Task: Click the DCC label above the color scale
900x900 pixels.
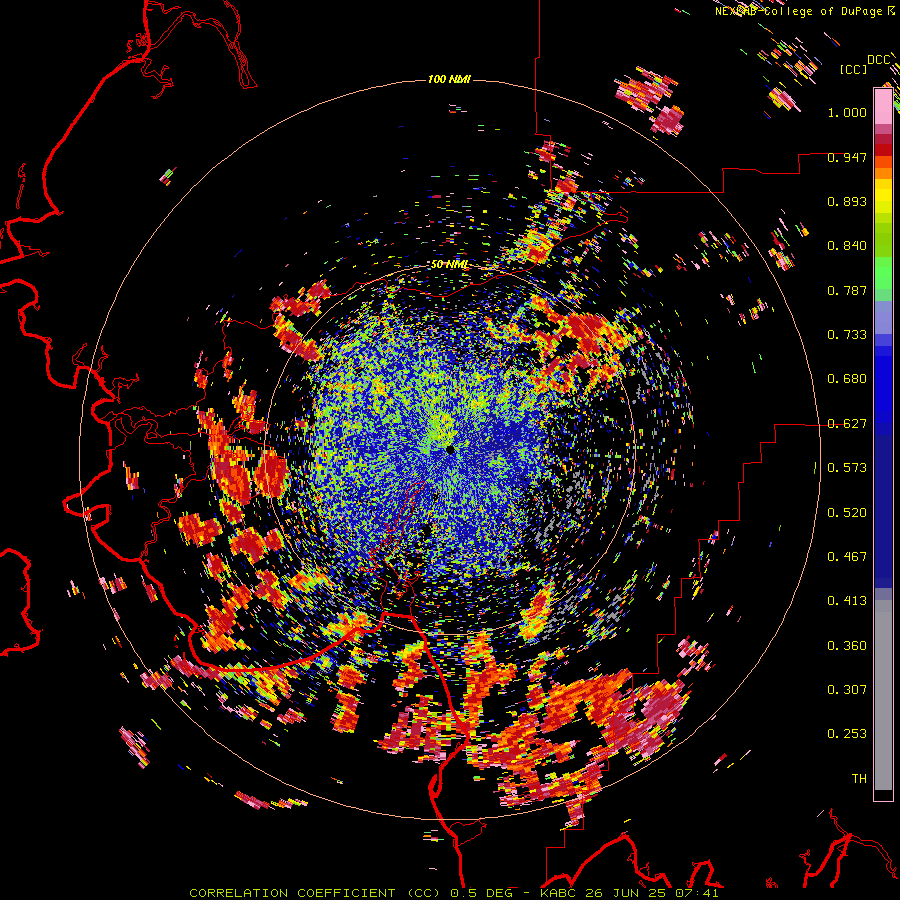Action: coord(878,60)
